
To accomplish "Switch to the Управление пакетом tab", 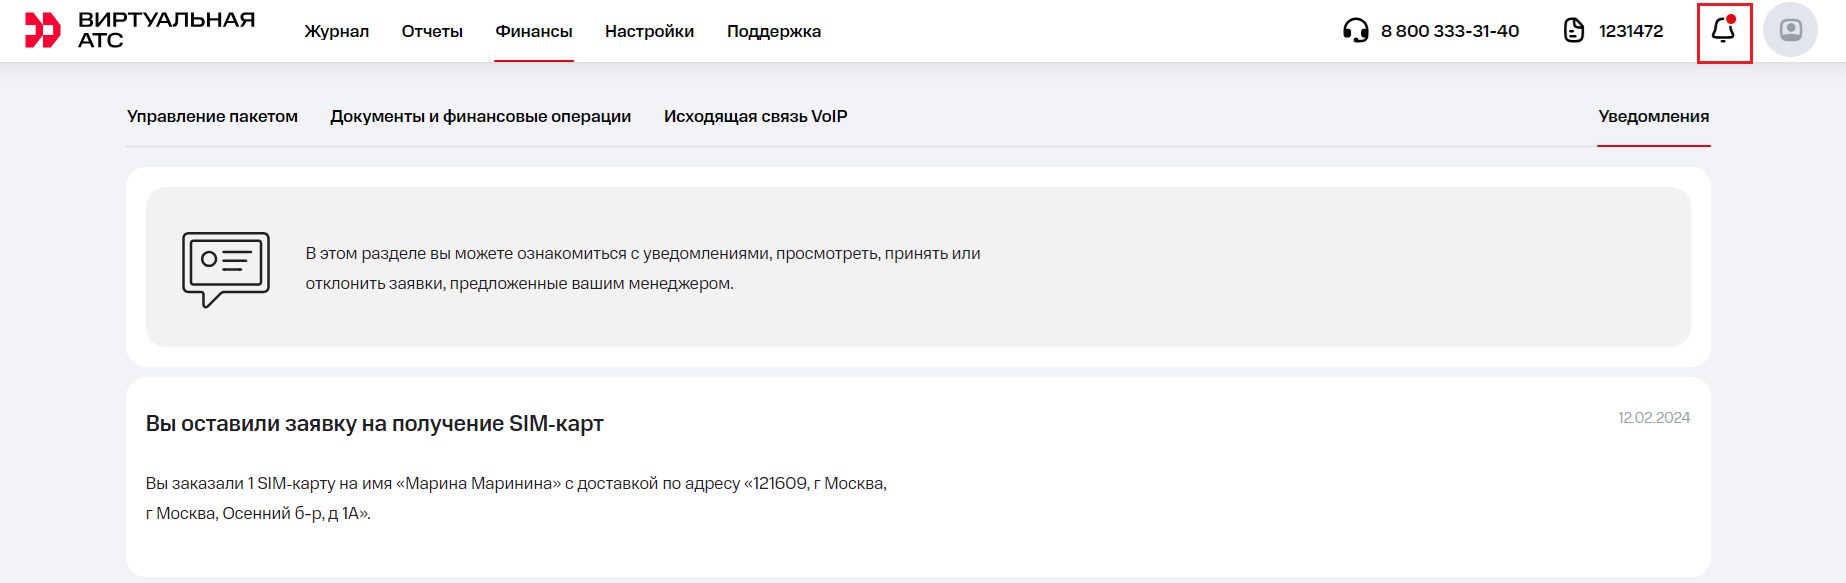I will pos(212,116).
